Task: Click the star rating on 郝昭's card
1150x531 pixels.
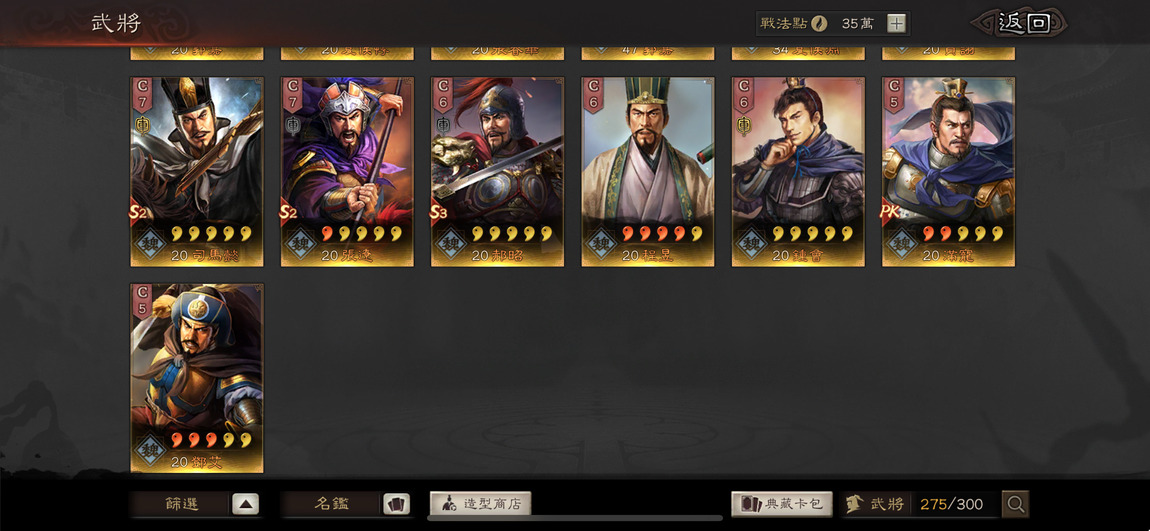Action: point(510,233)
